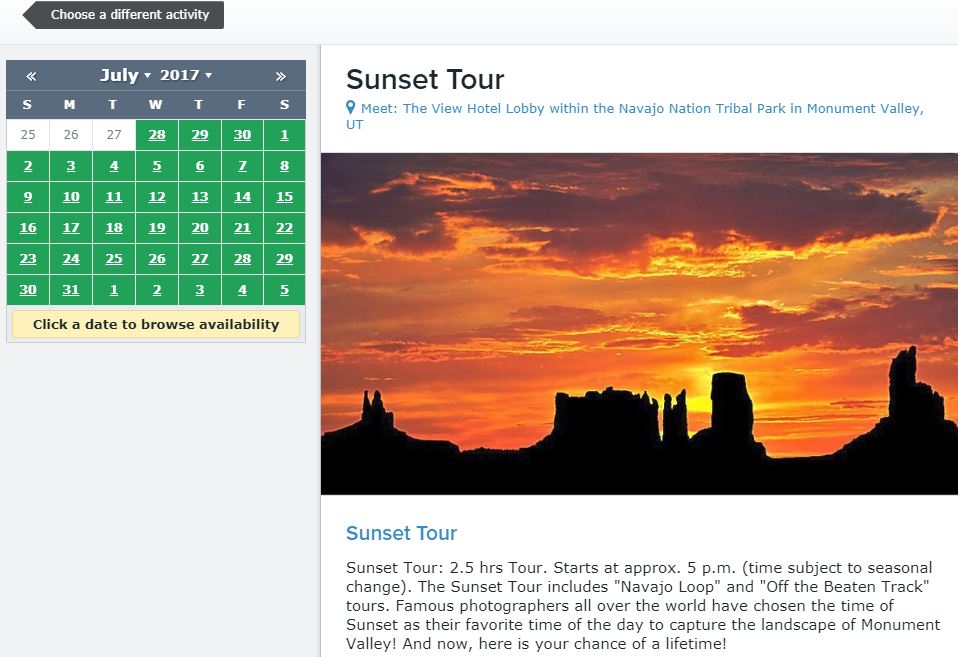
Task: Click Friday July 28 in the fifth row
Action: click(x=243, y=259)
